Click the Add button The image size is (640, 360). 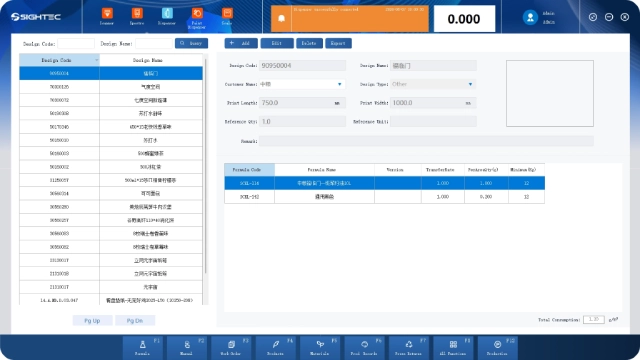pos(241,43)
